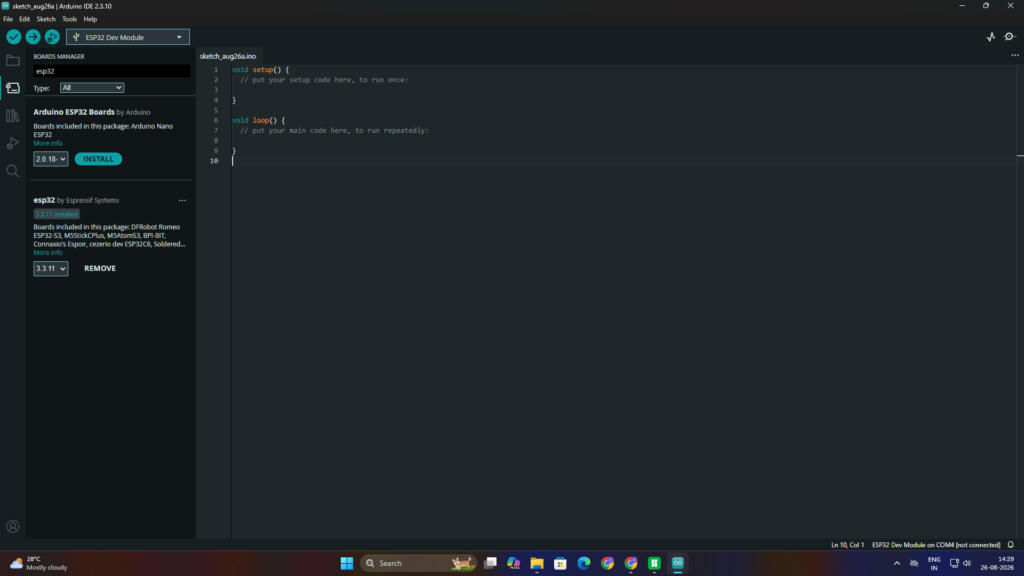Click the void loop() code line
The width and height of the screenshot is (1024, 576).
click(x=259, y=120)
